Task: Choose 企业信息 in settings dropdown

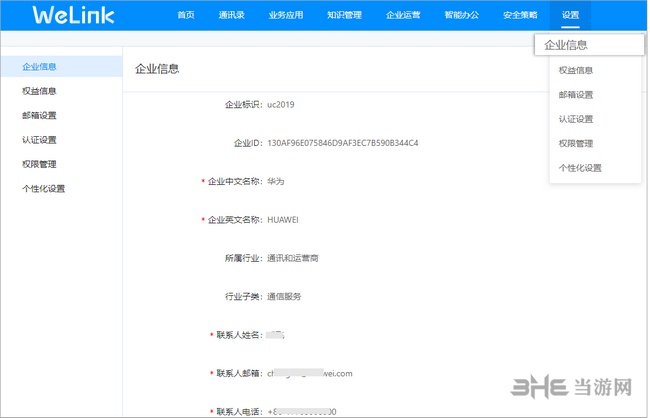Action: (589, 45)
